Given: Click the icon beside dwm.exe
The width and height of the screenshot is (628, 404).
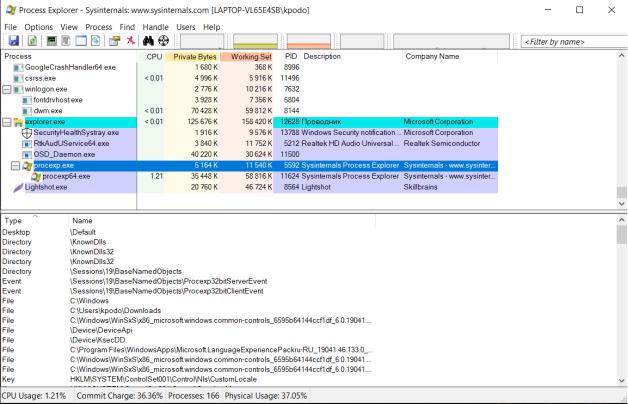Looking at the screenshot, I should click(x=27, y=111).
